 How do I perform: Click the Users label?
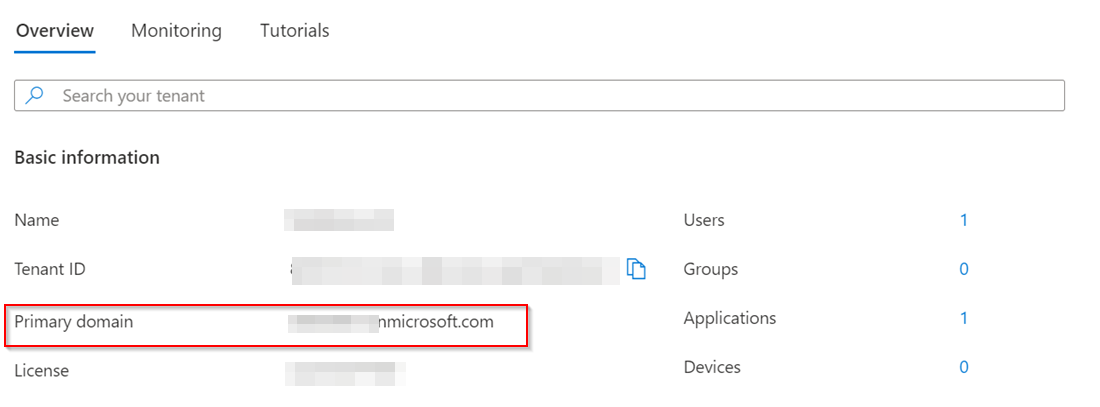click(704, 220)
